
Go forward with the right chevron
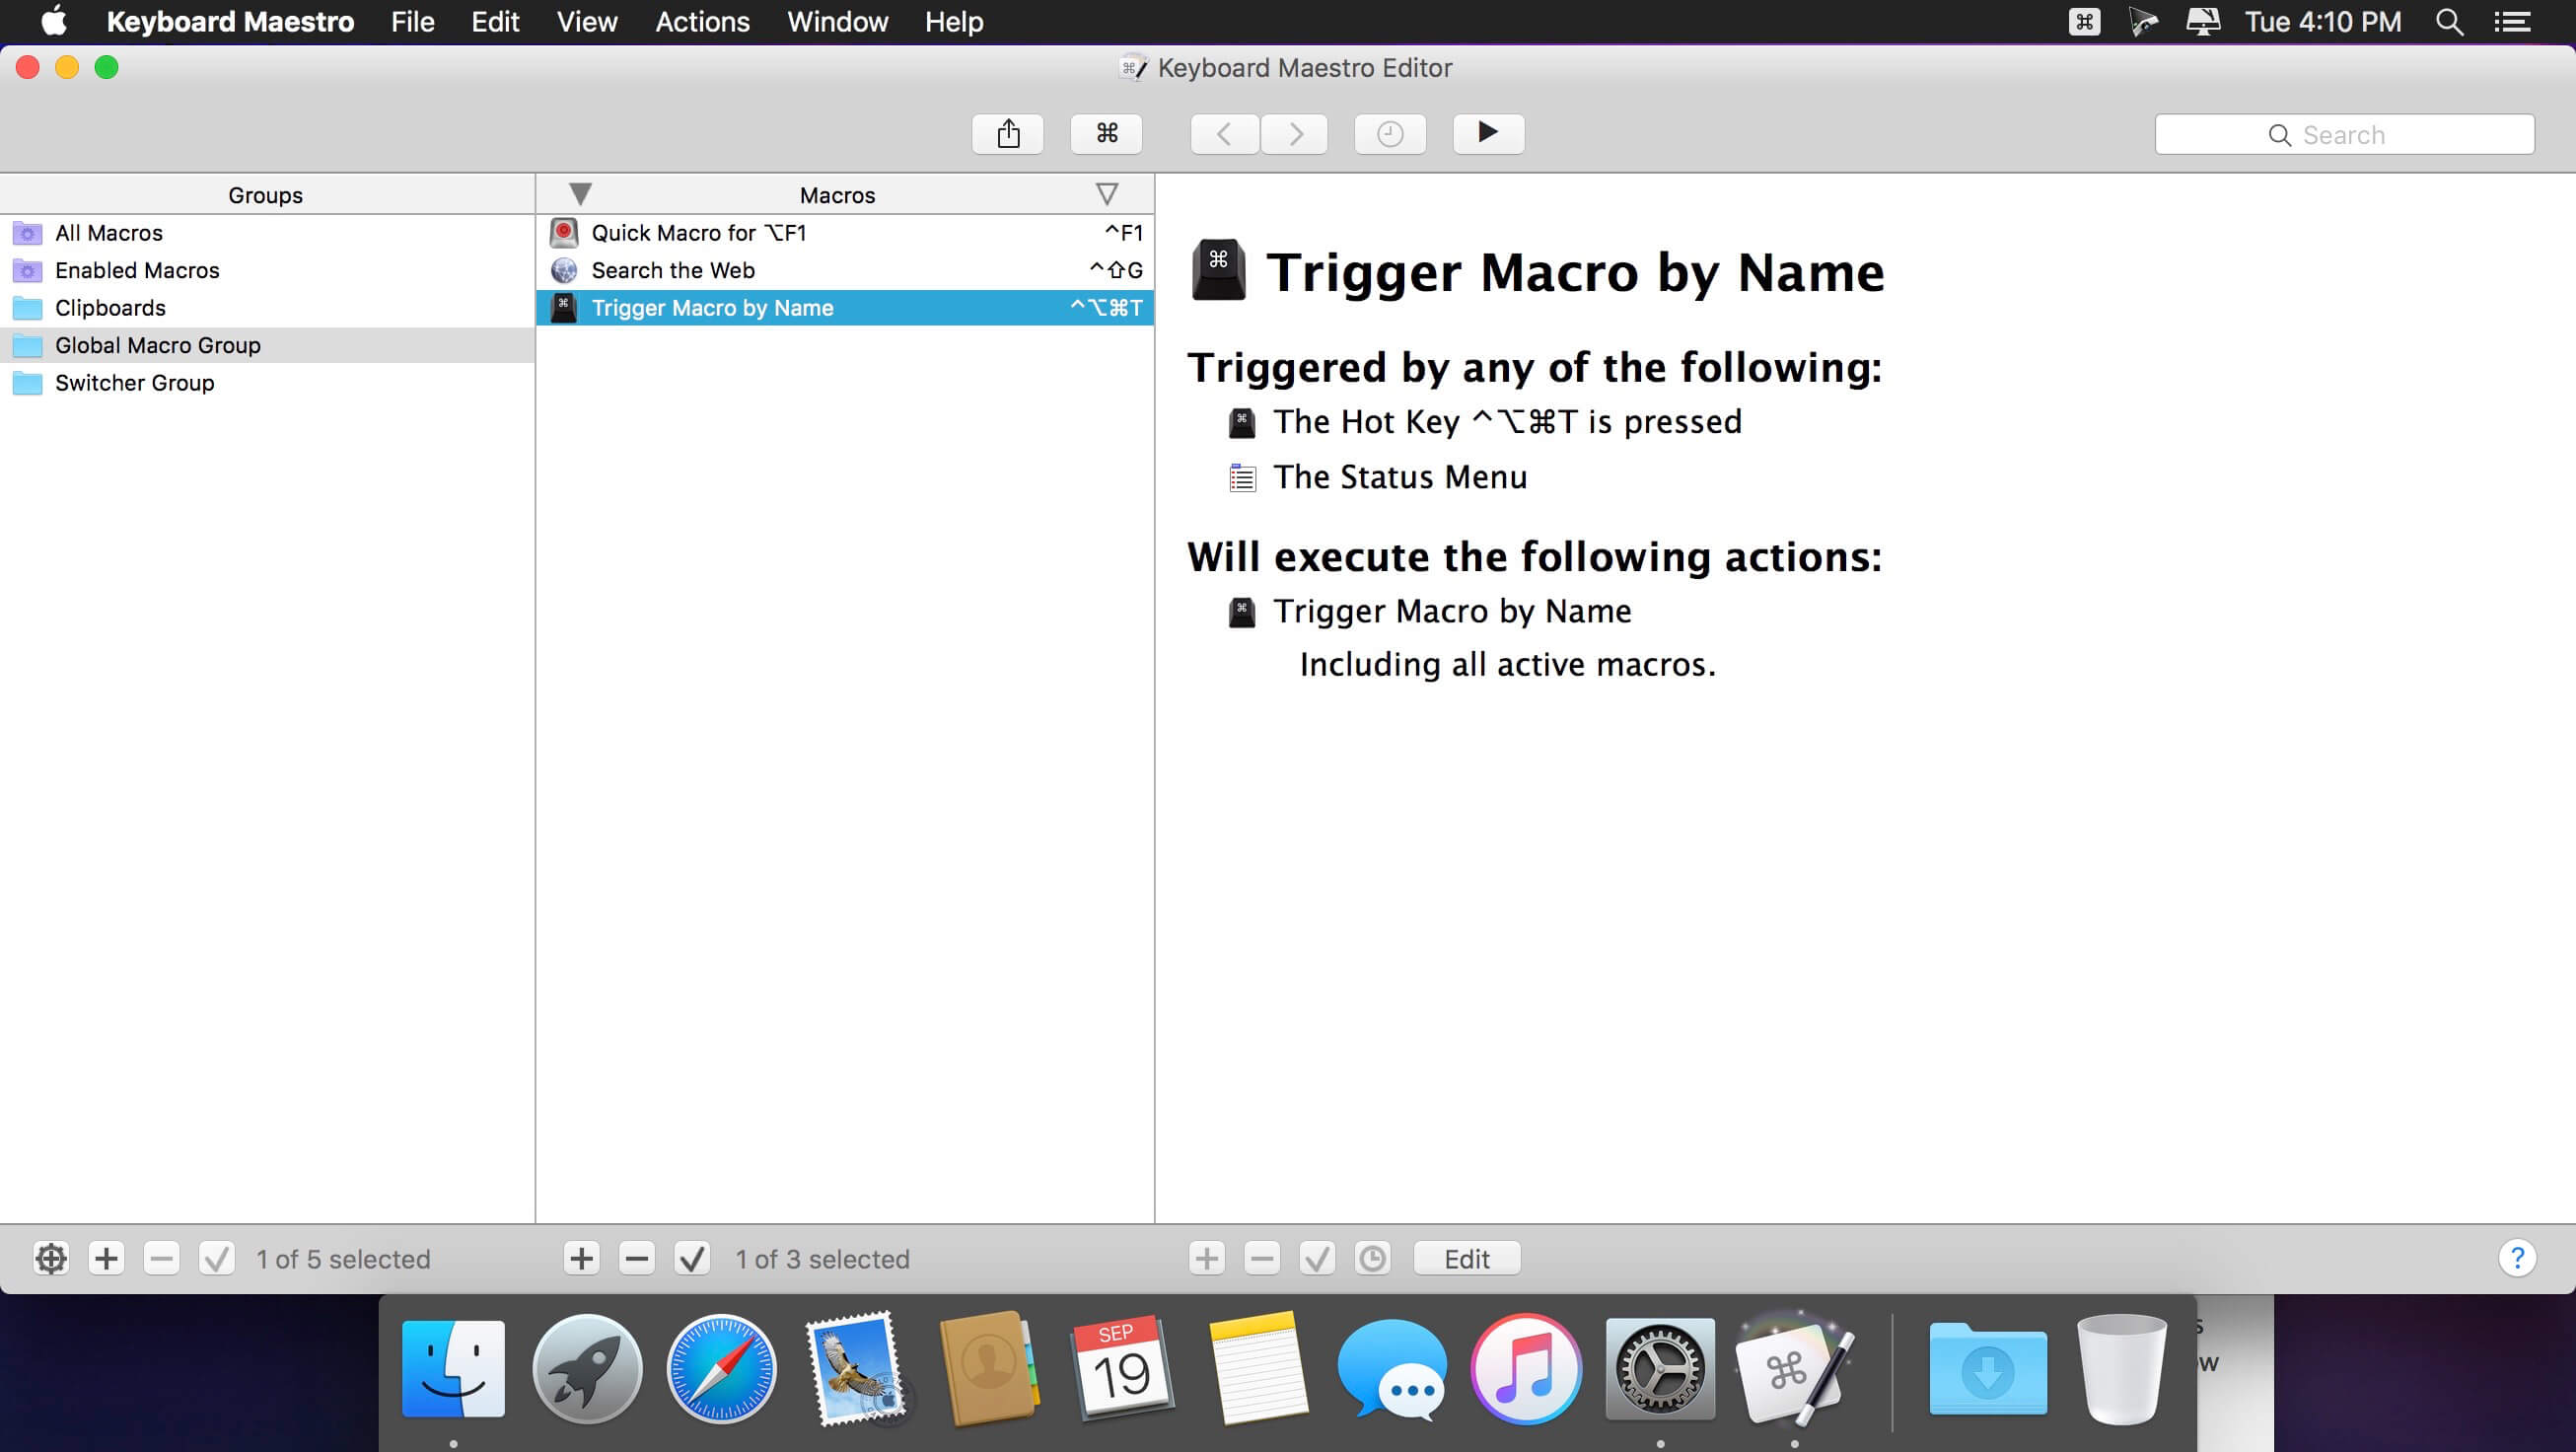(x=1295, y=134)
